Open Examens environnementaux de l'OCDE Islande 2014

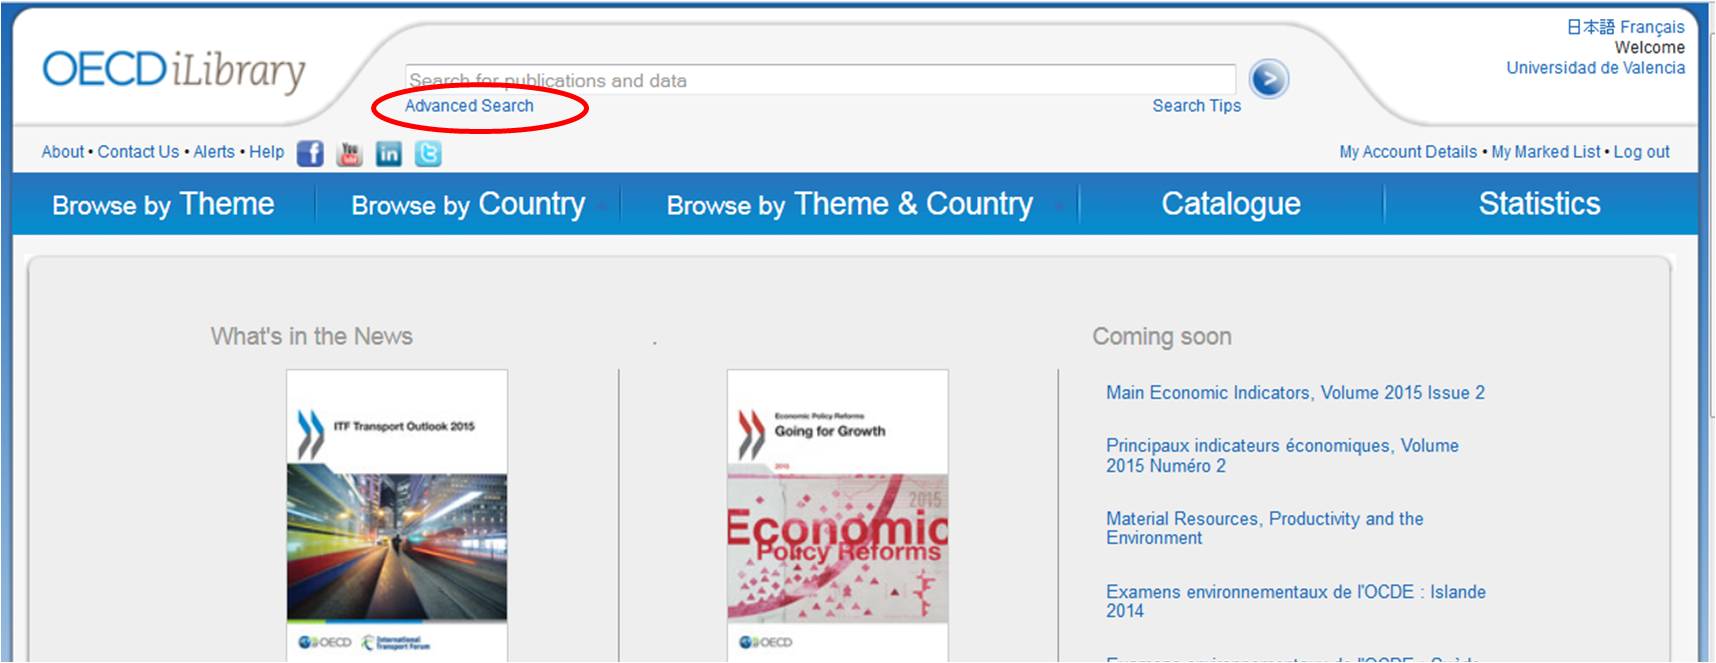pos(1296,601)
